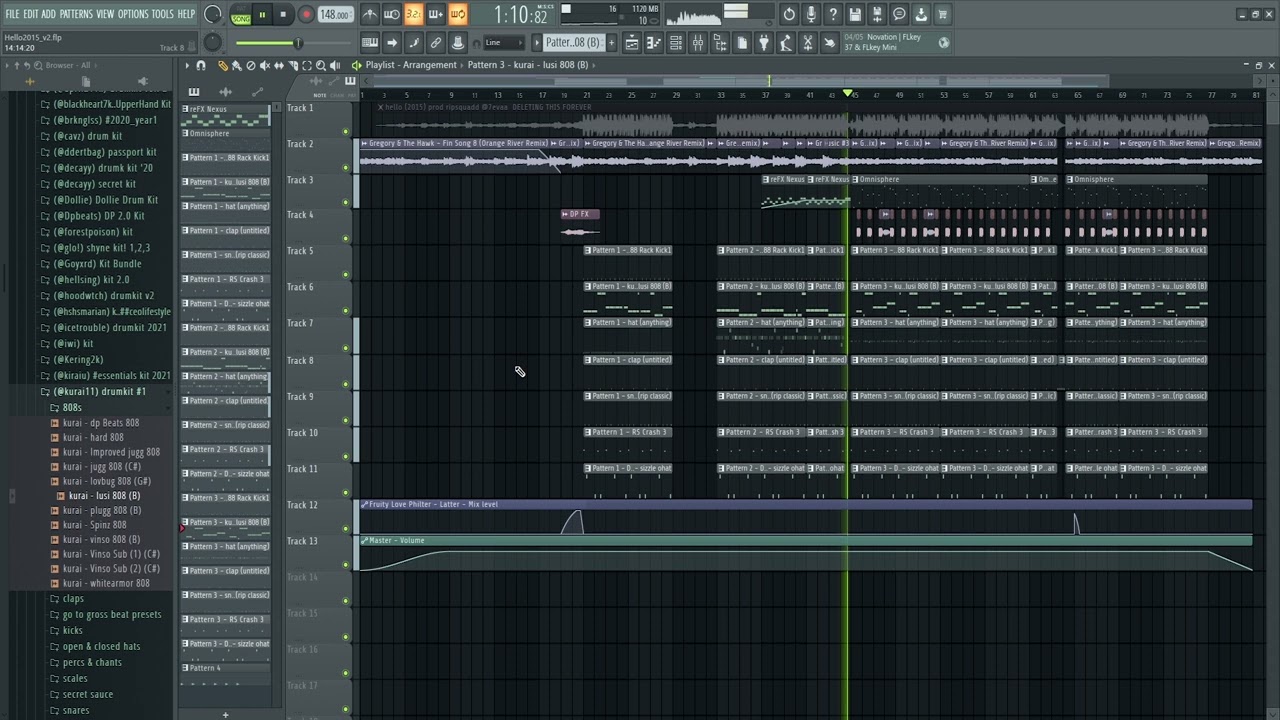This screenshot has height=720, width=1280.
Task: Toggle the metronome icon
Action: 370,14
